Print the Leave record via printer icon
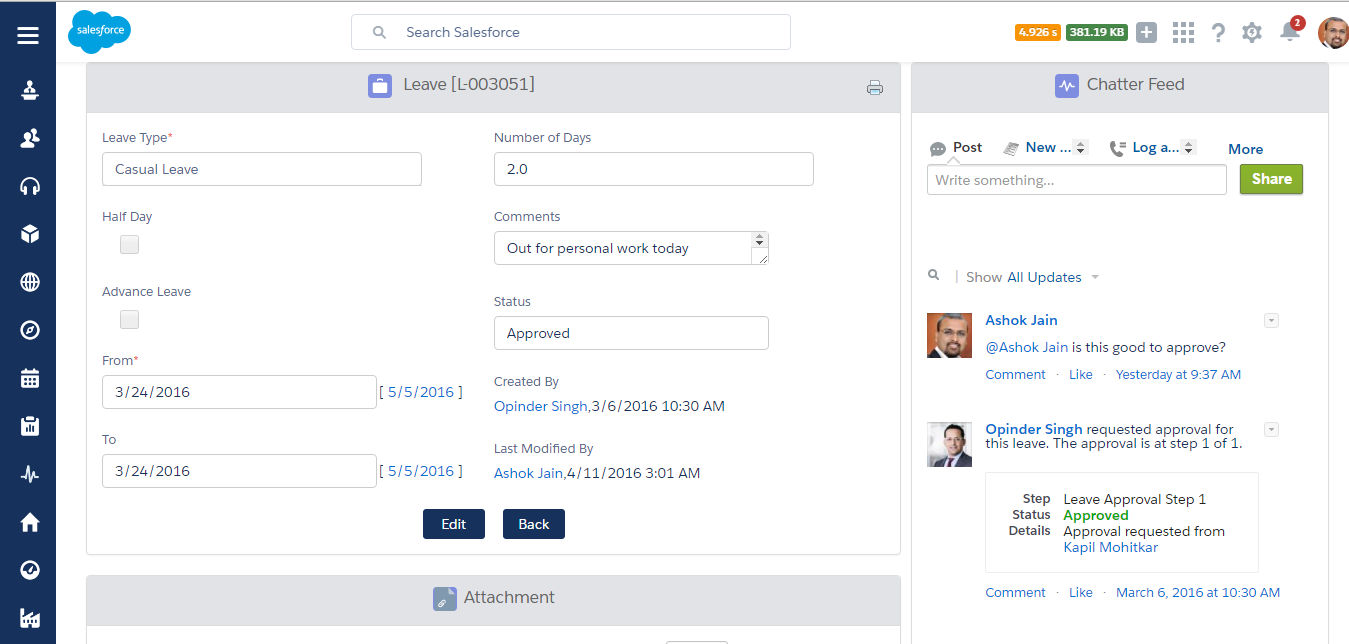The width and height of the screenshot is (1349, 644). point(875,88)
